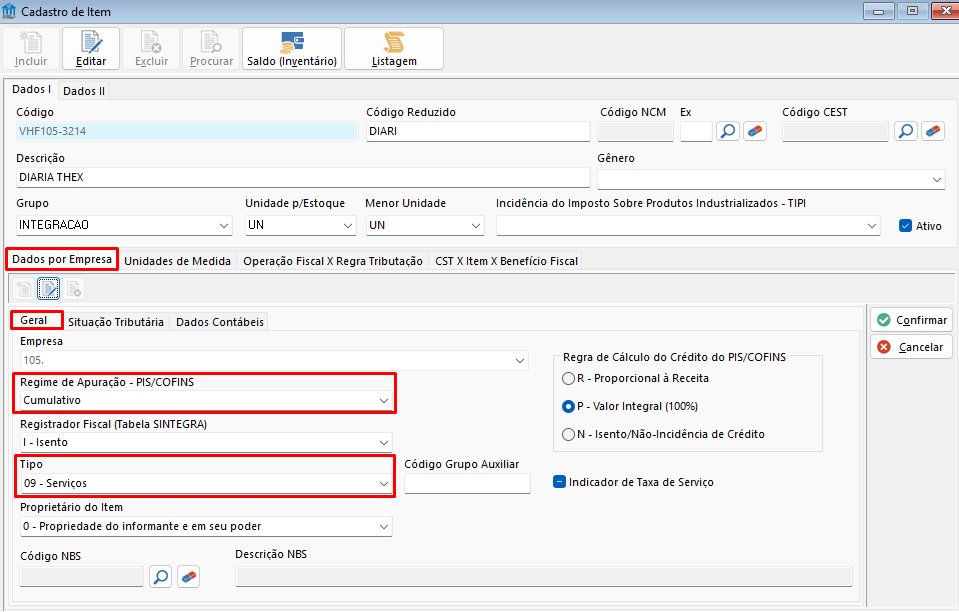This screenshot has height=612, width=959.
Task: Select the N - Isento/Não-Incidência de Crédito option
Action: 569,434
